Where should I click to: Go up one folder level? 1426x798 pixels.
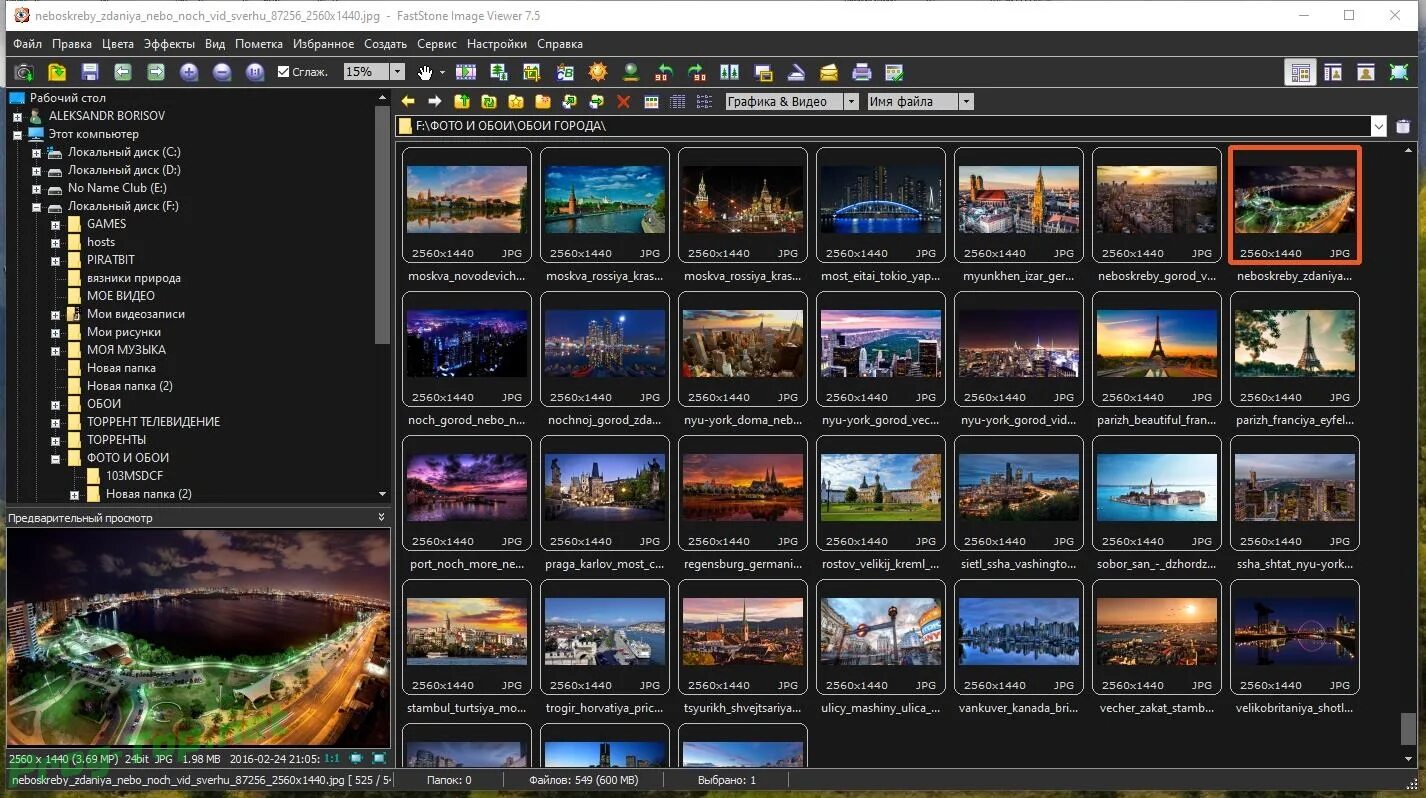(x=462, y=101)
